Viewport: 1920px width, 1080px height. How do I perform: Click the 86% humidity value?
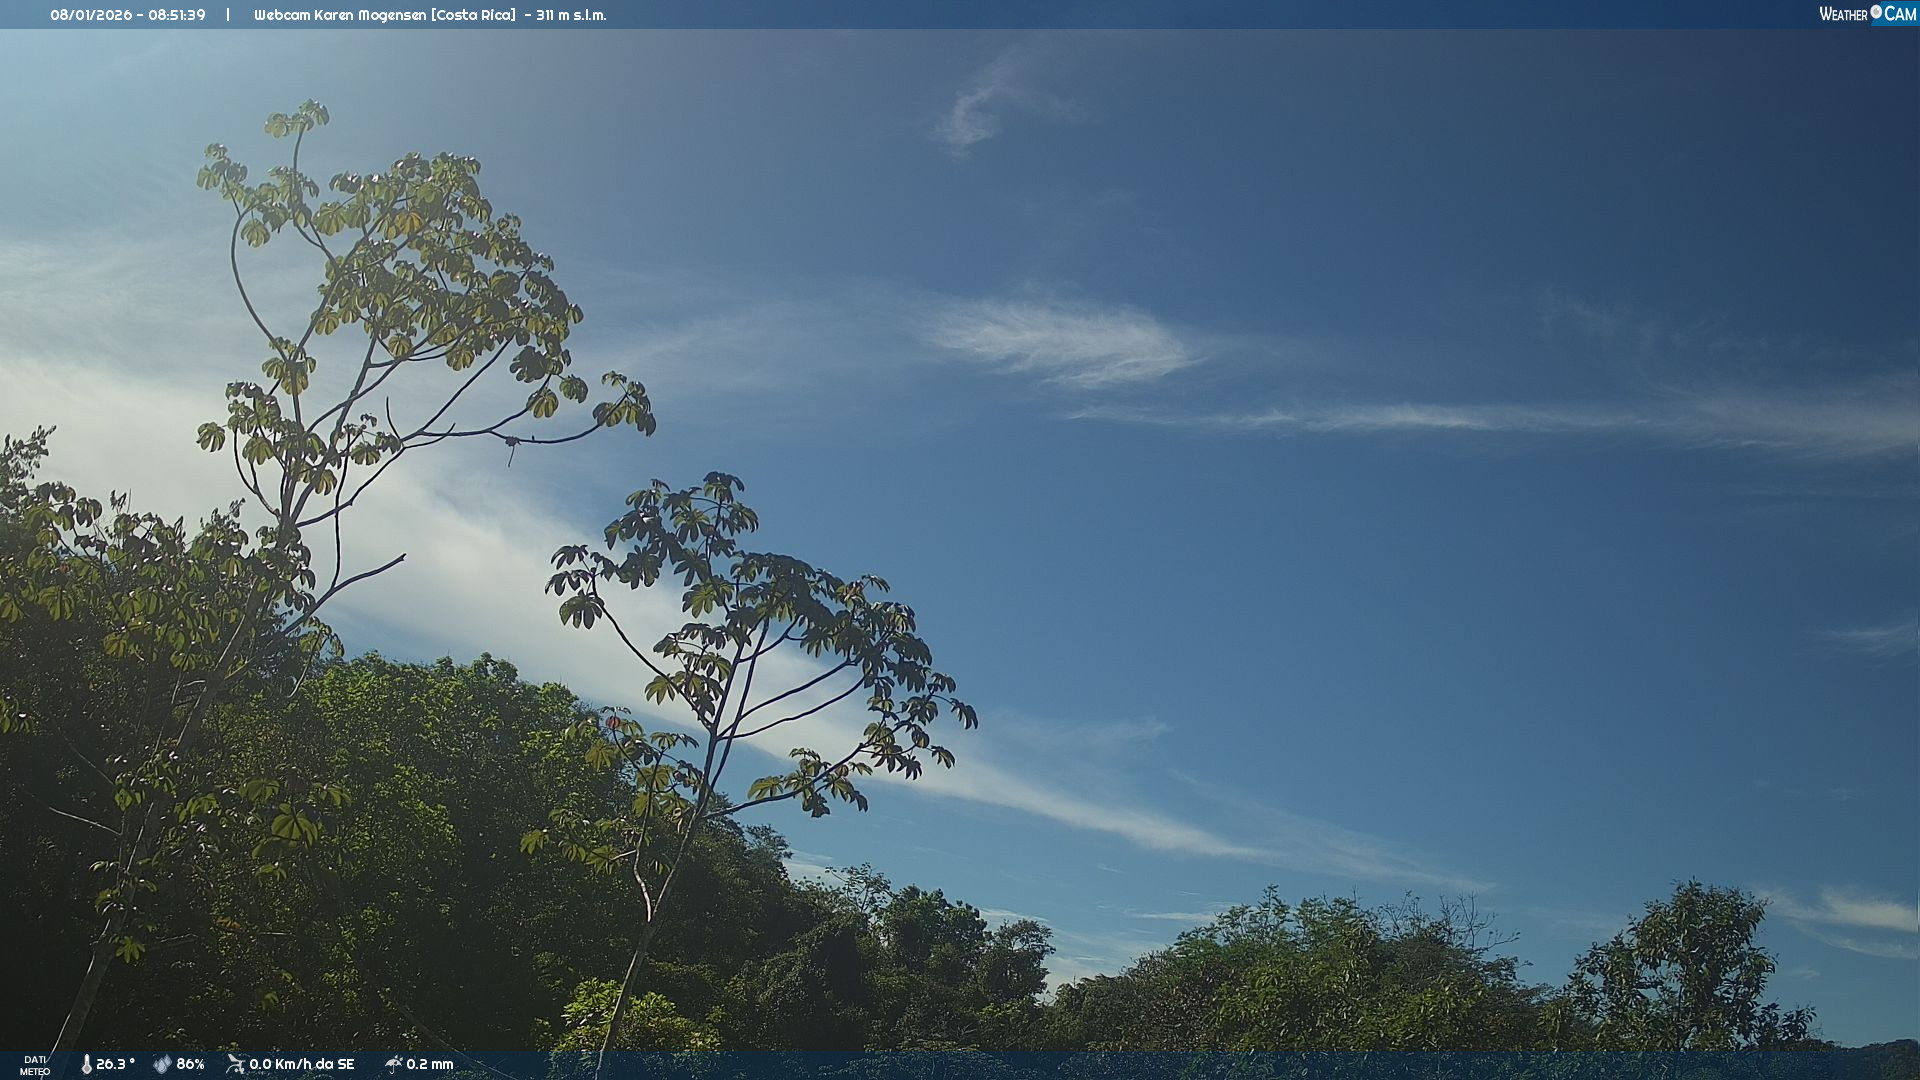[x=190, y=1064]
